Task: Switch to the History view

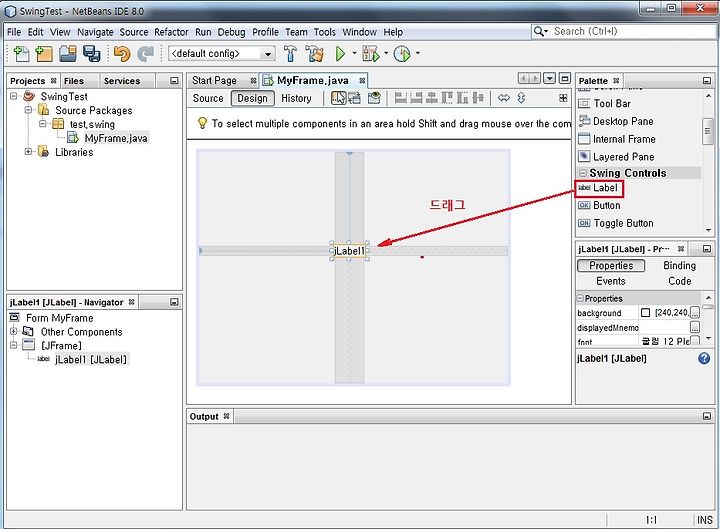Action: click(x=296, y=98)
